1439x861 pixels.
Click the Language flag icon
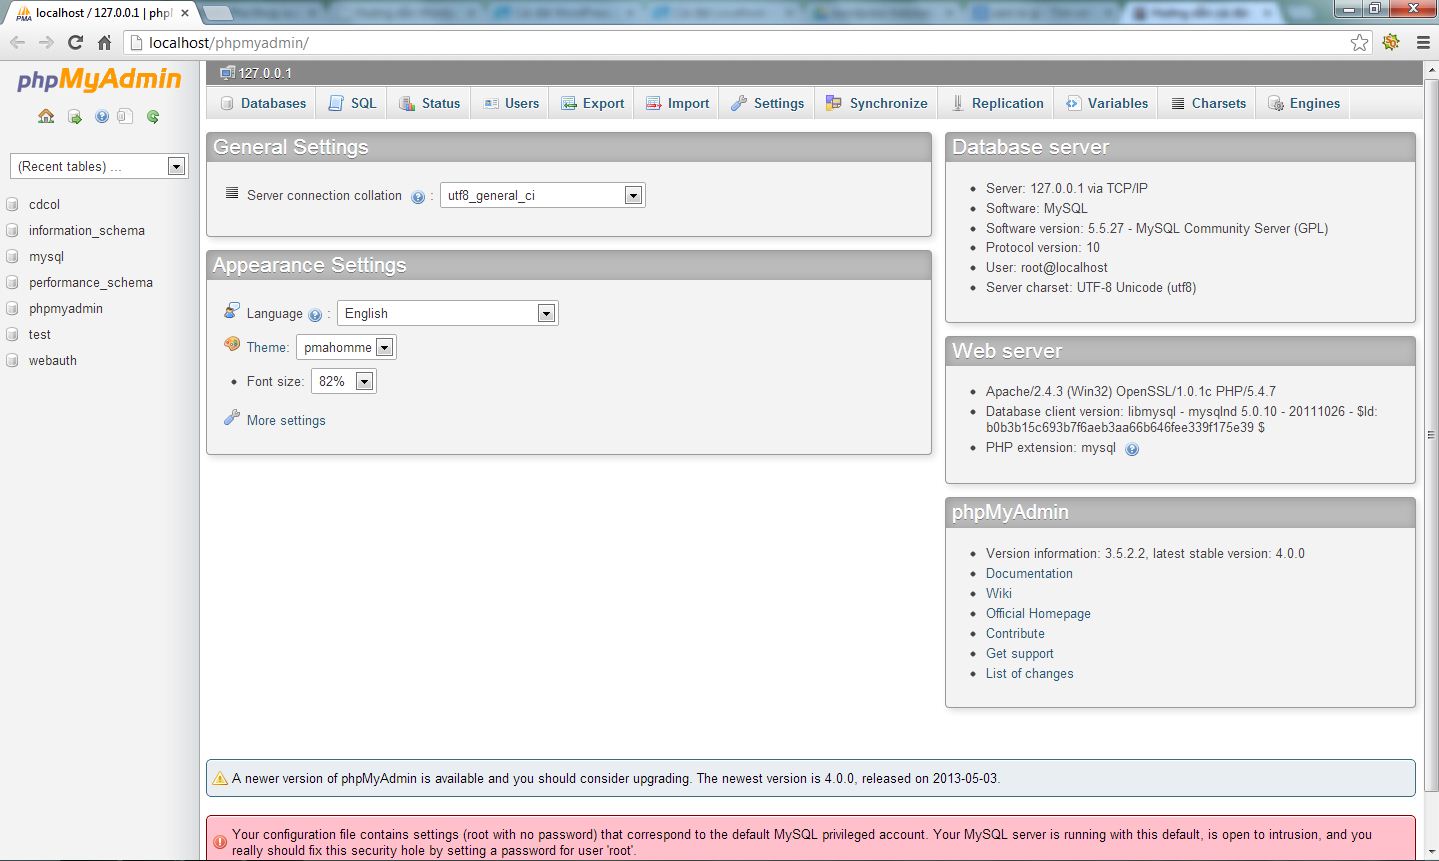[232, 311]
